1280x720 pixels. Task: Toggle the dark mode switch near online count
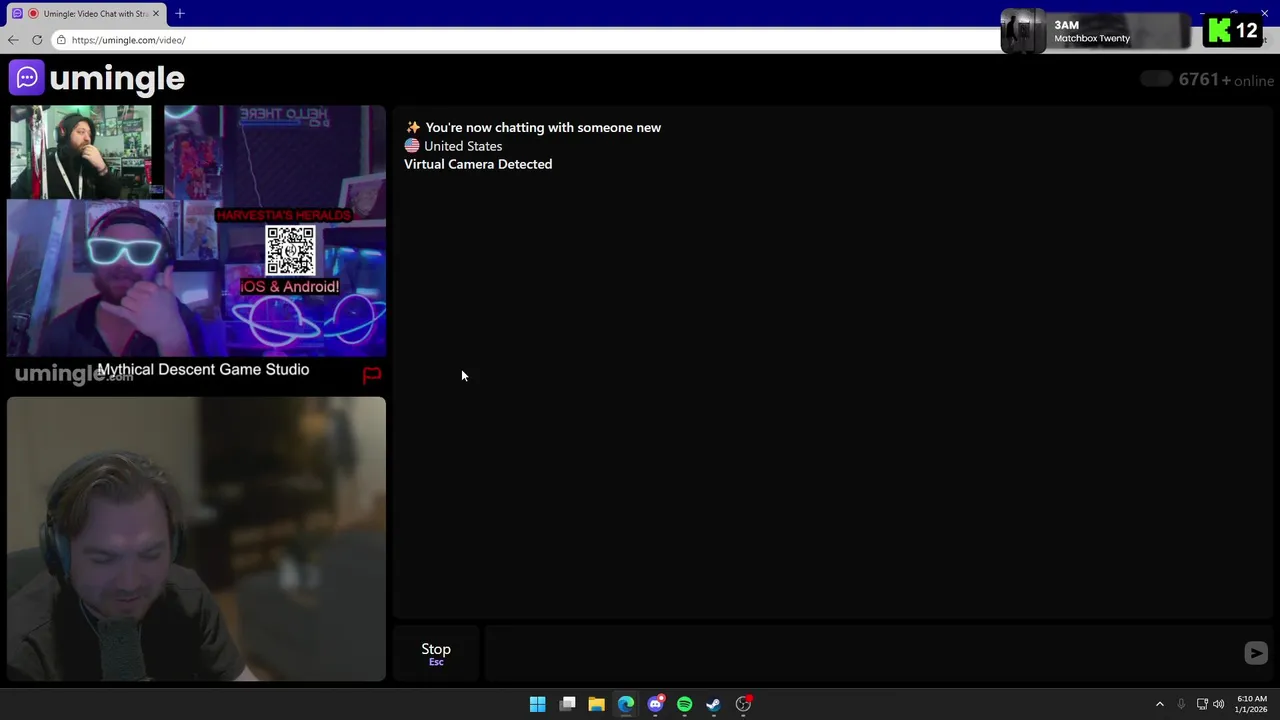[1156, 79]
